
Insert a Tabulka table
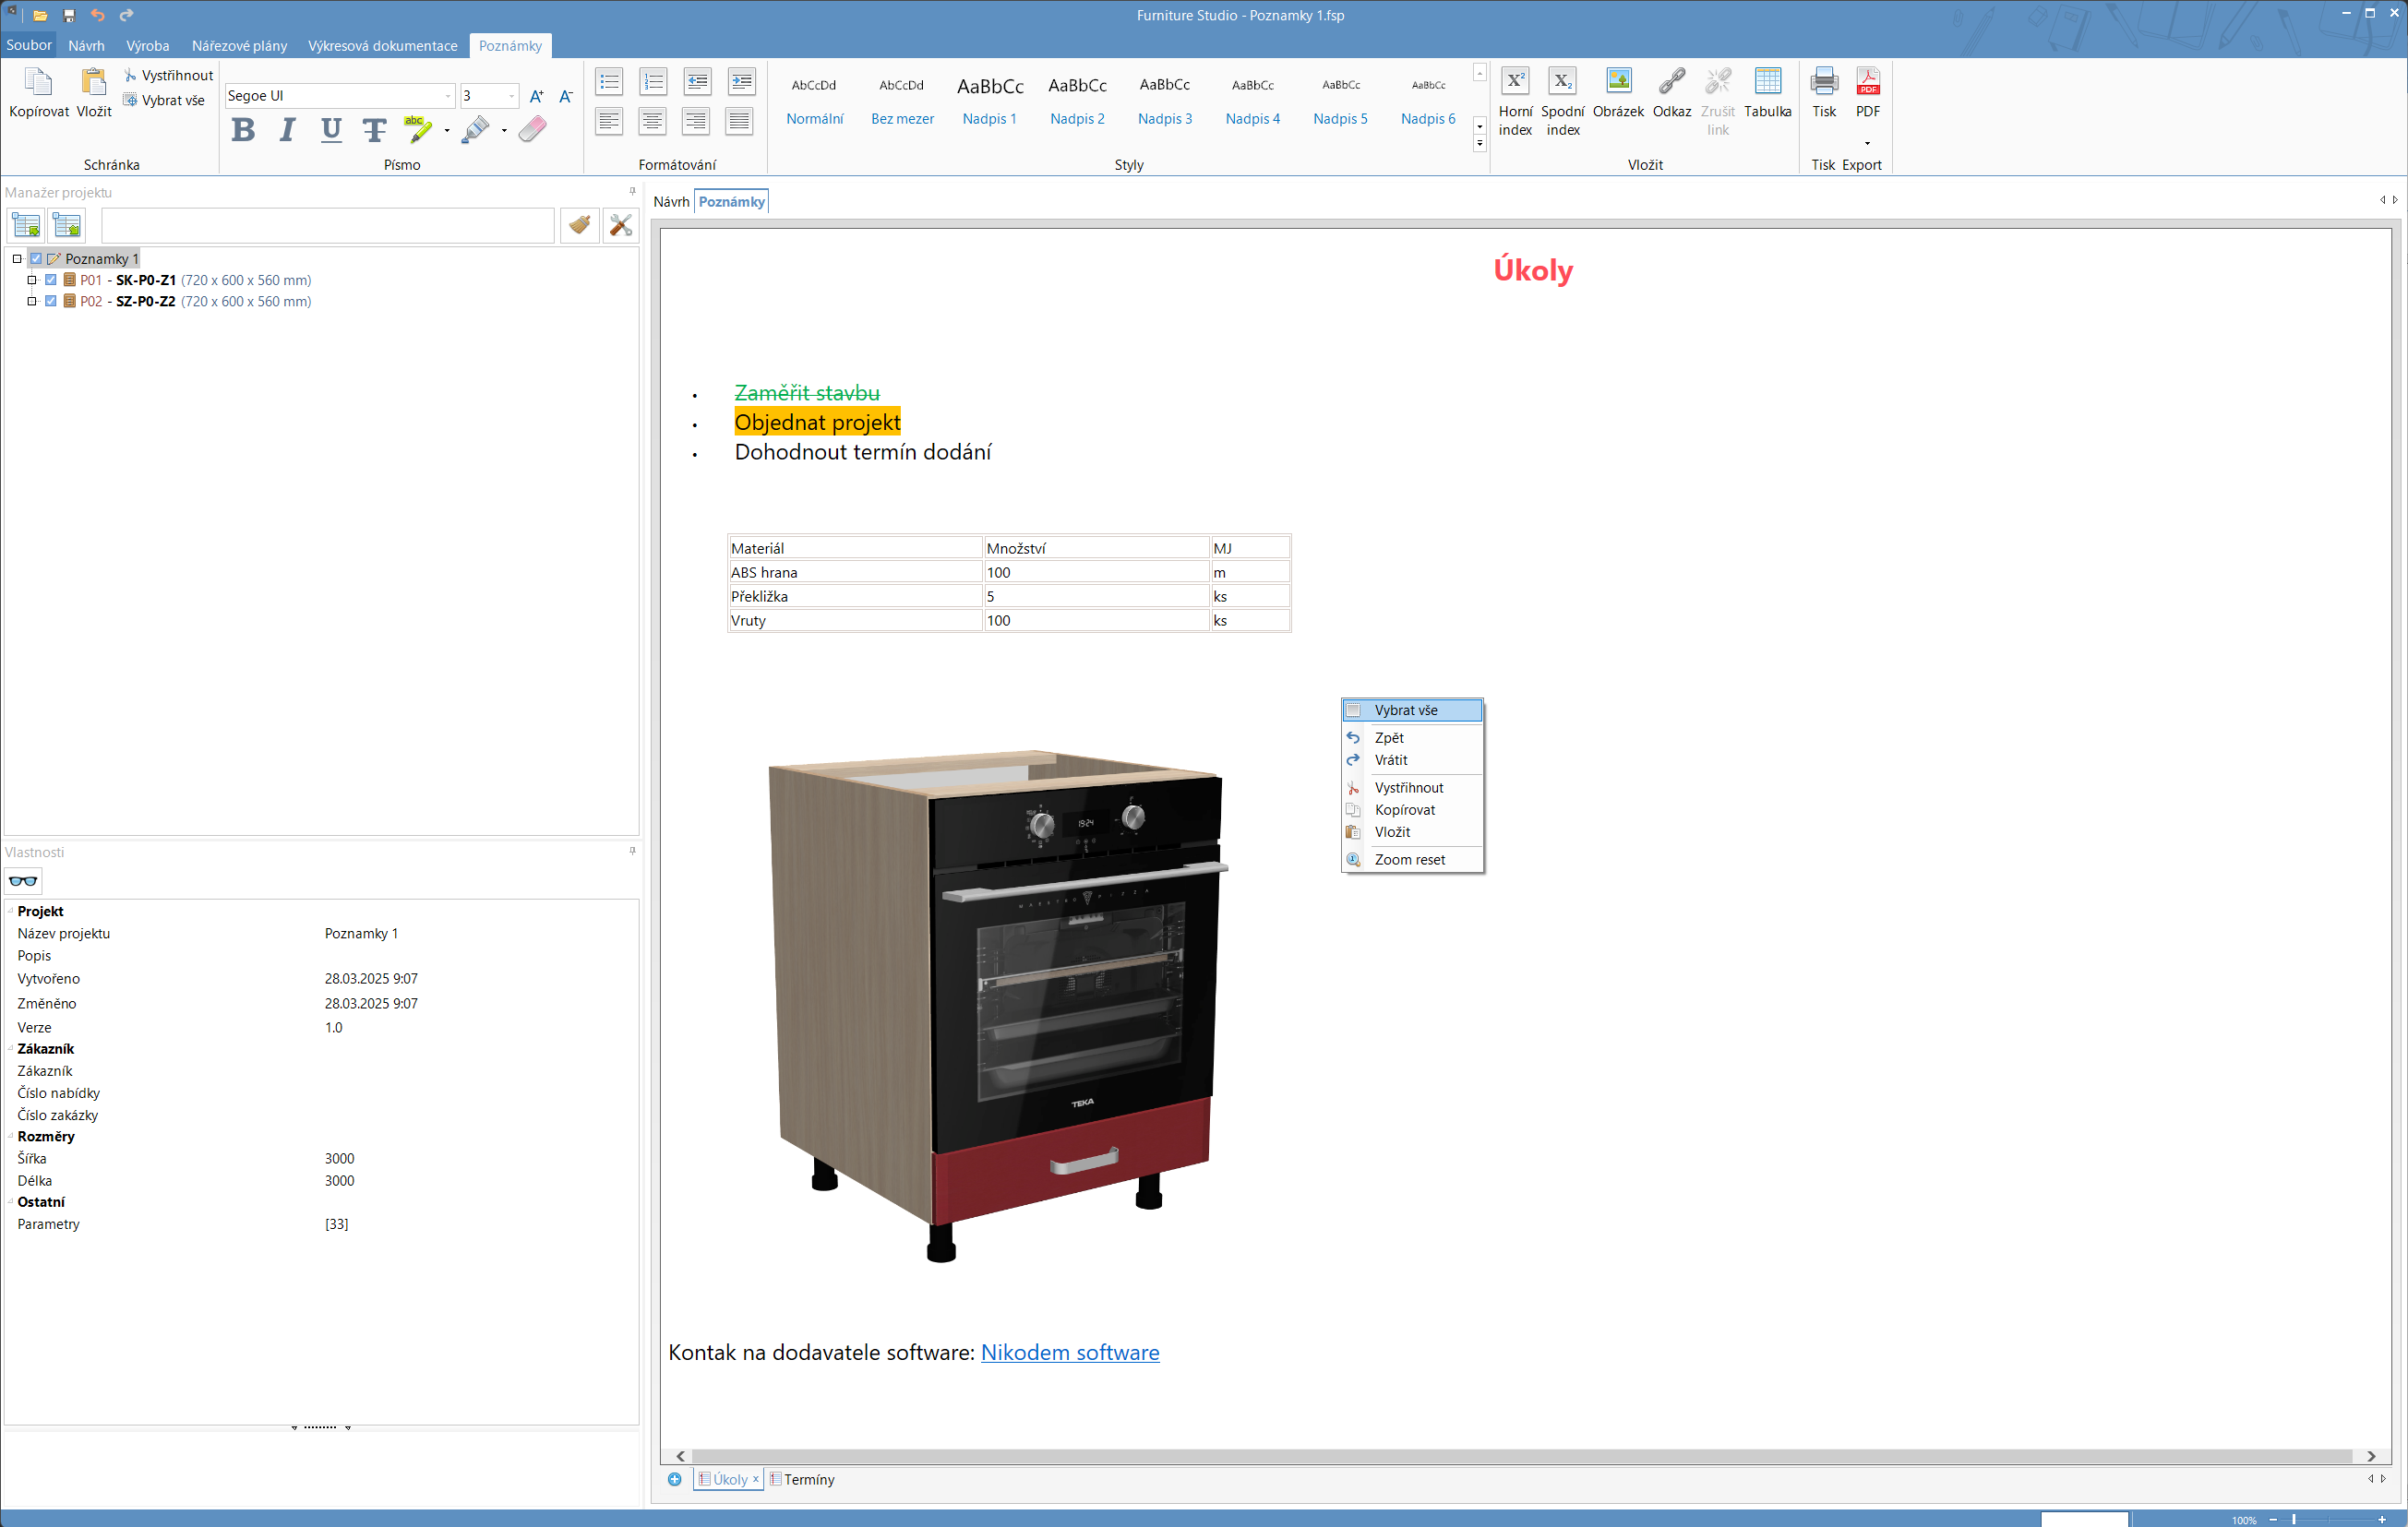[1768, 92]
